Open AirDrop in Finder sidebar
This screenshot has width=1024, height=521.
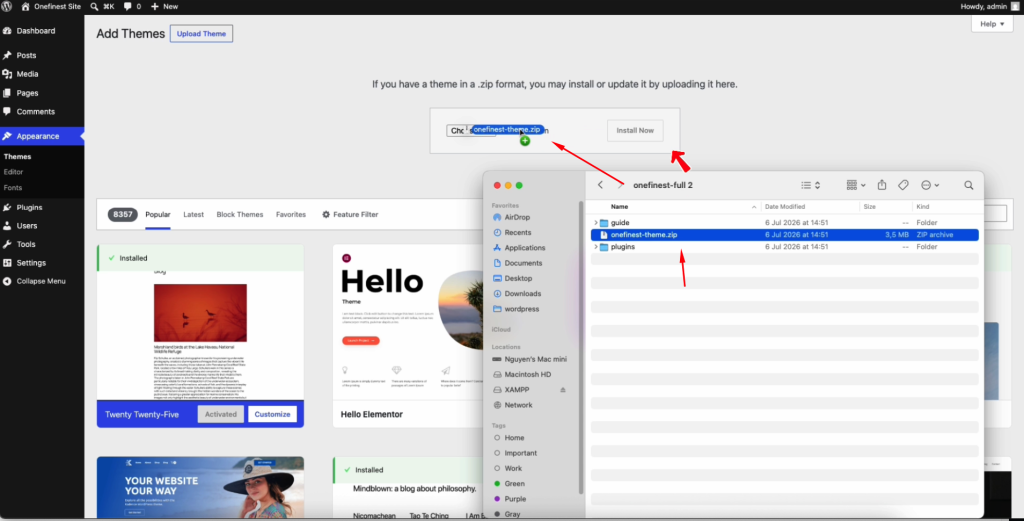click(x=511, y=217)
